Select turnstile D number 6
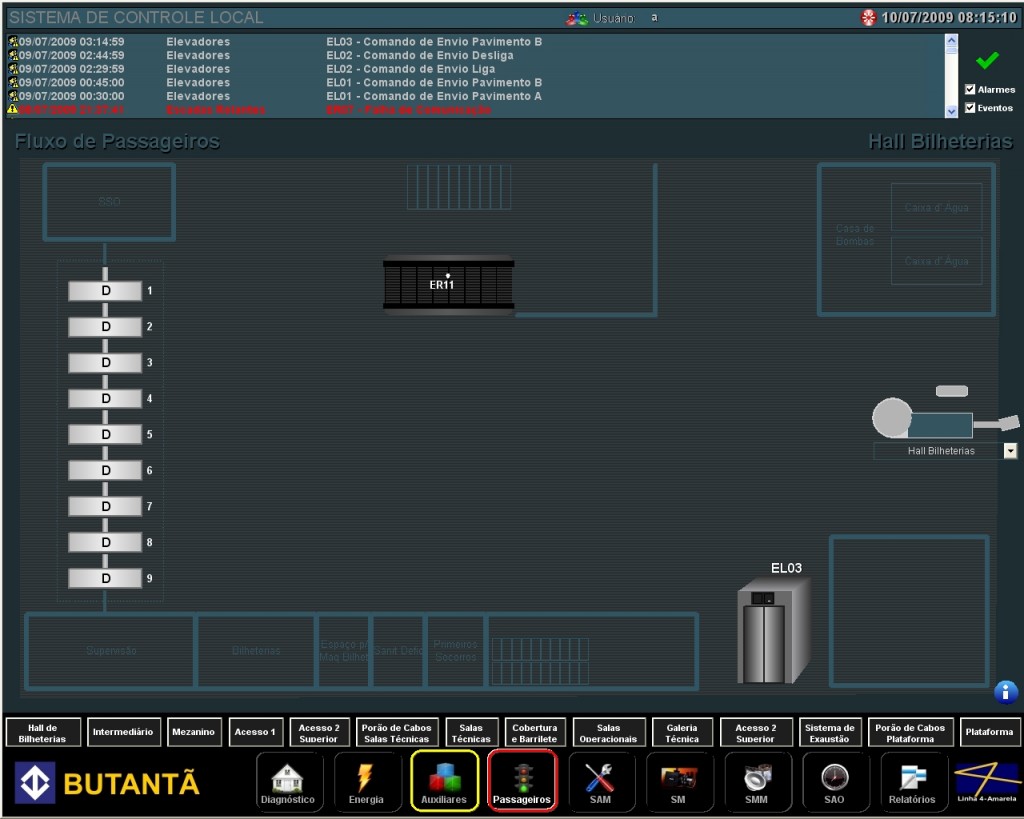Screen dimensions: 1024x819 pos(105,470)
